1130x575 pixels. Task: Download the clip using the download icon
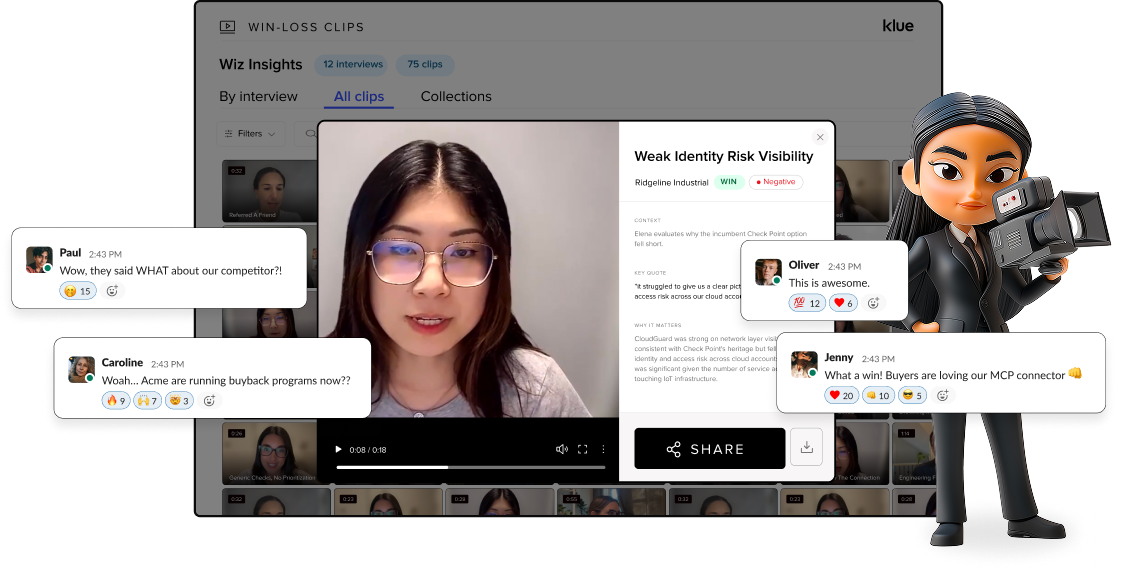coord(806,448)
